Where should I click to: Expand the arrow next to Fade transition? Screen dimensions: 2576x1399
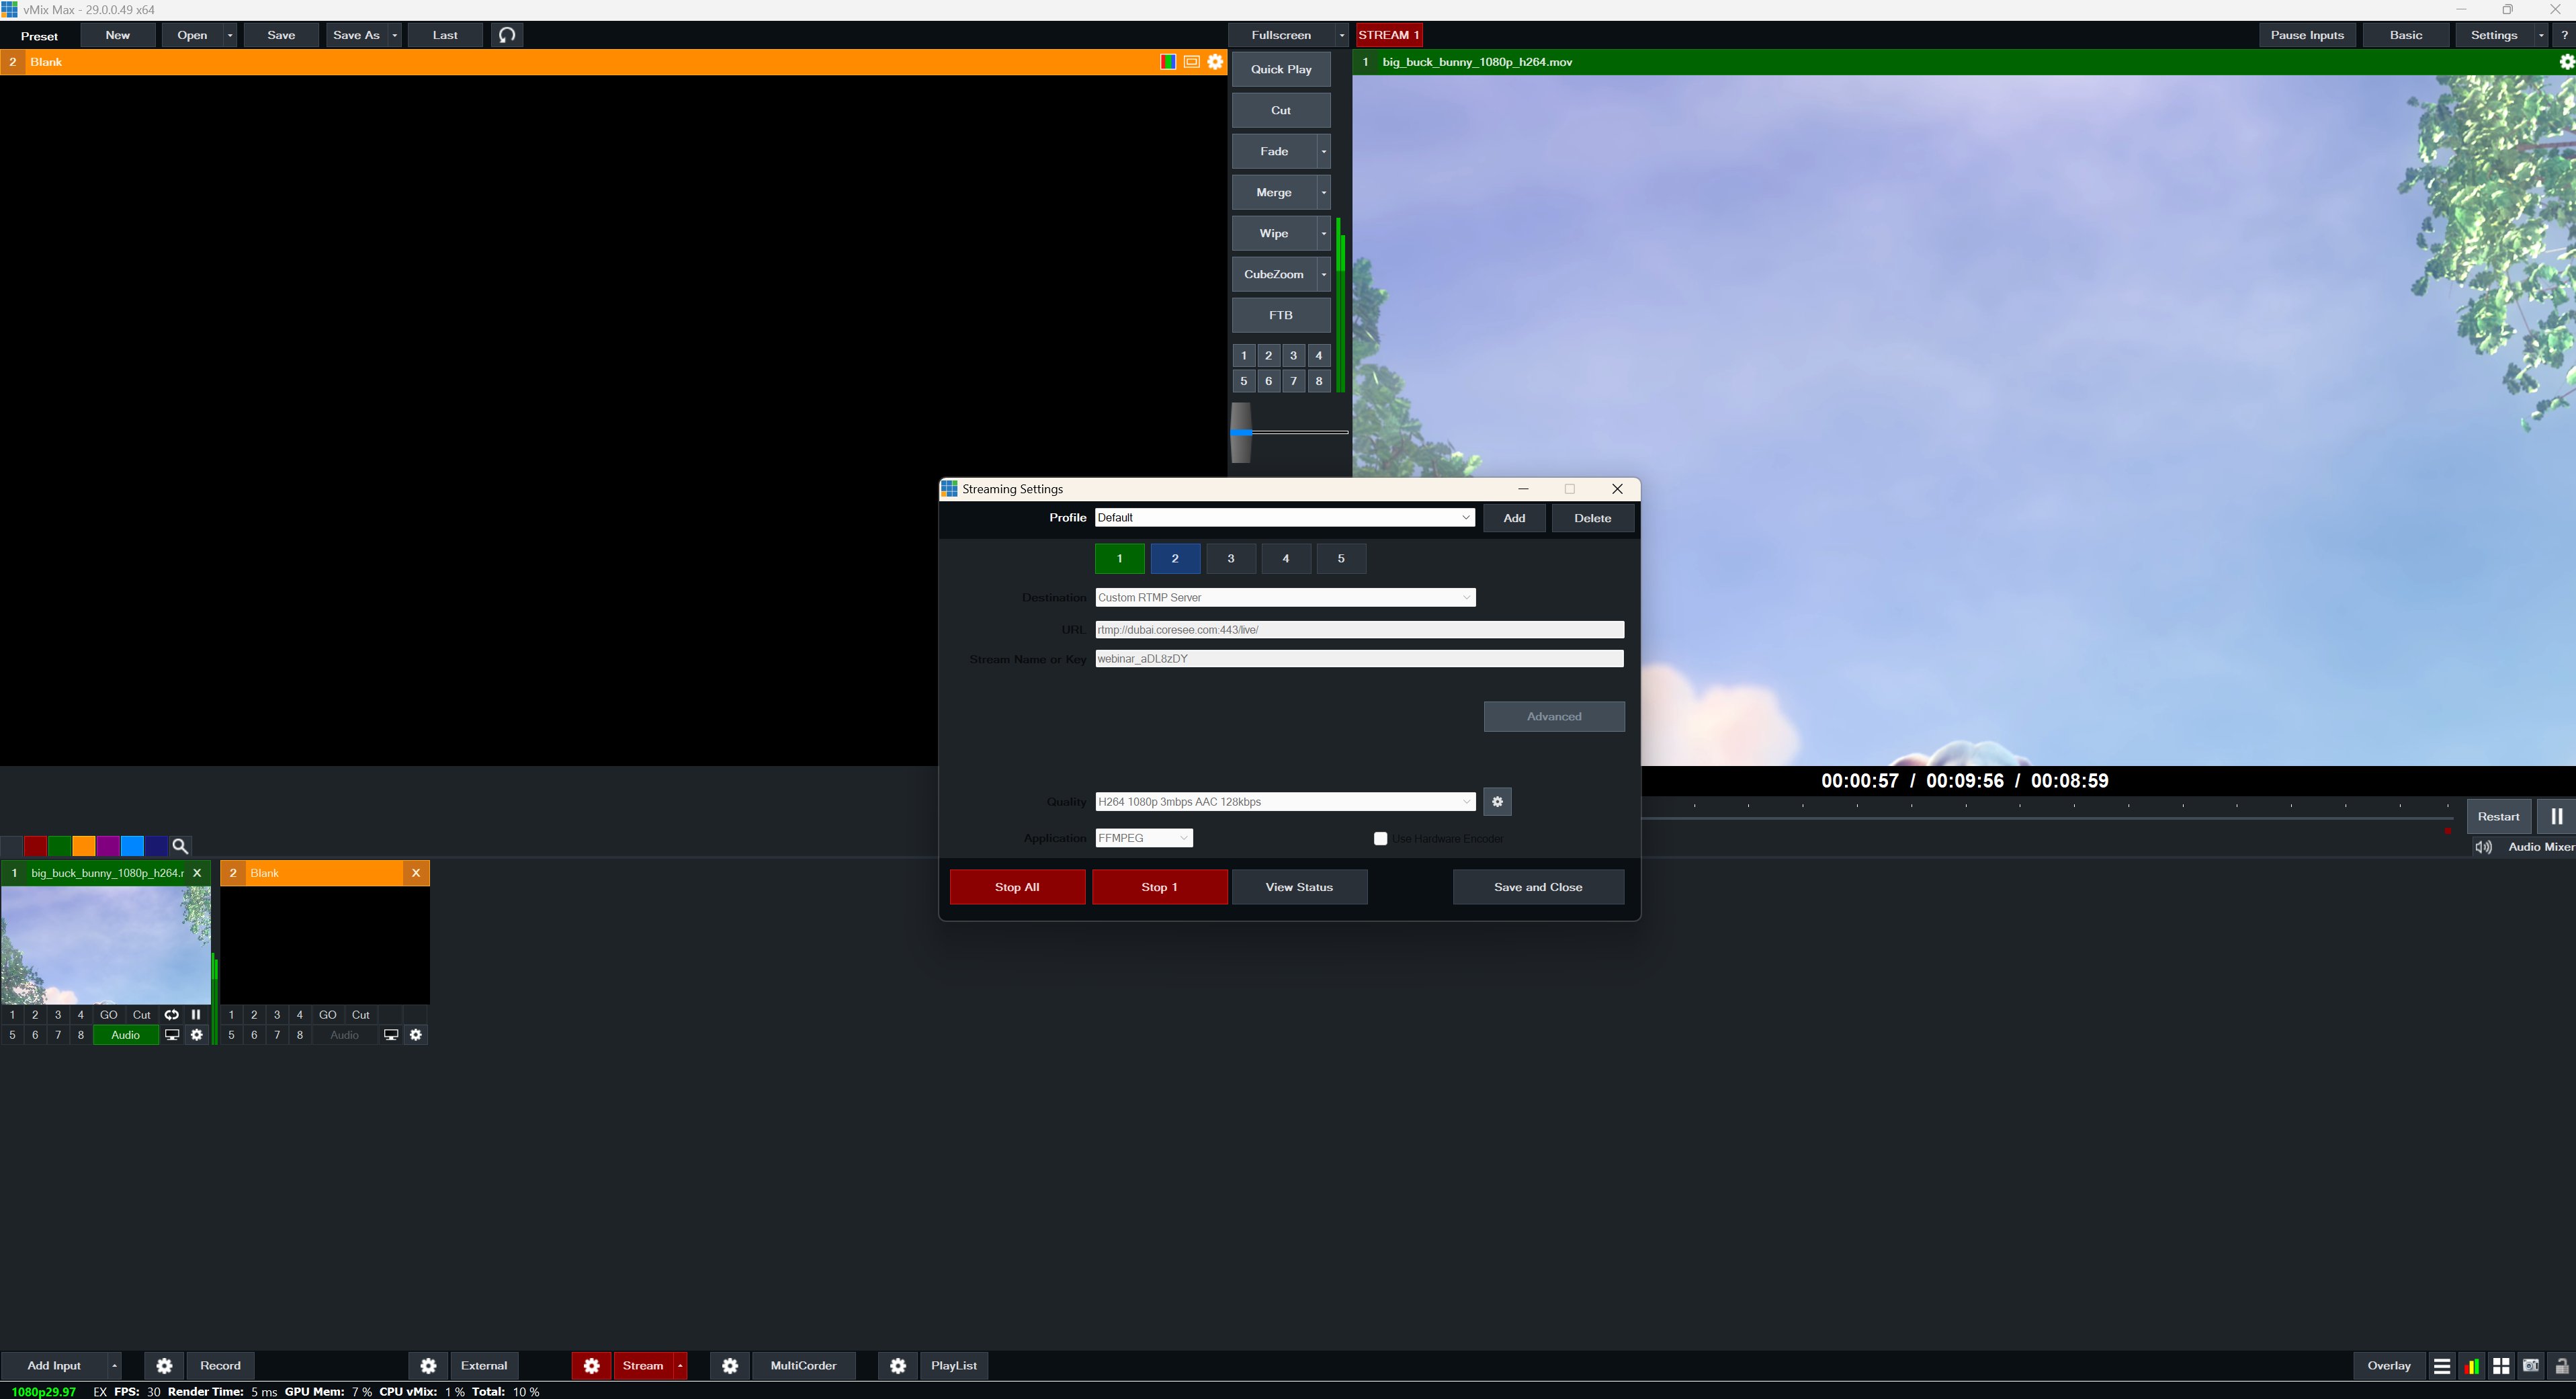point(1324,151)
